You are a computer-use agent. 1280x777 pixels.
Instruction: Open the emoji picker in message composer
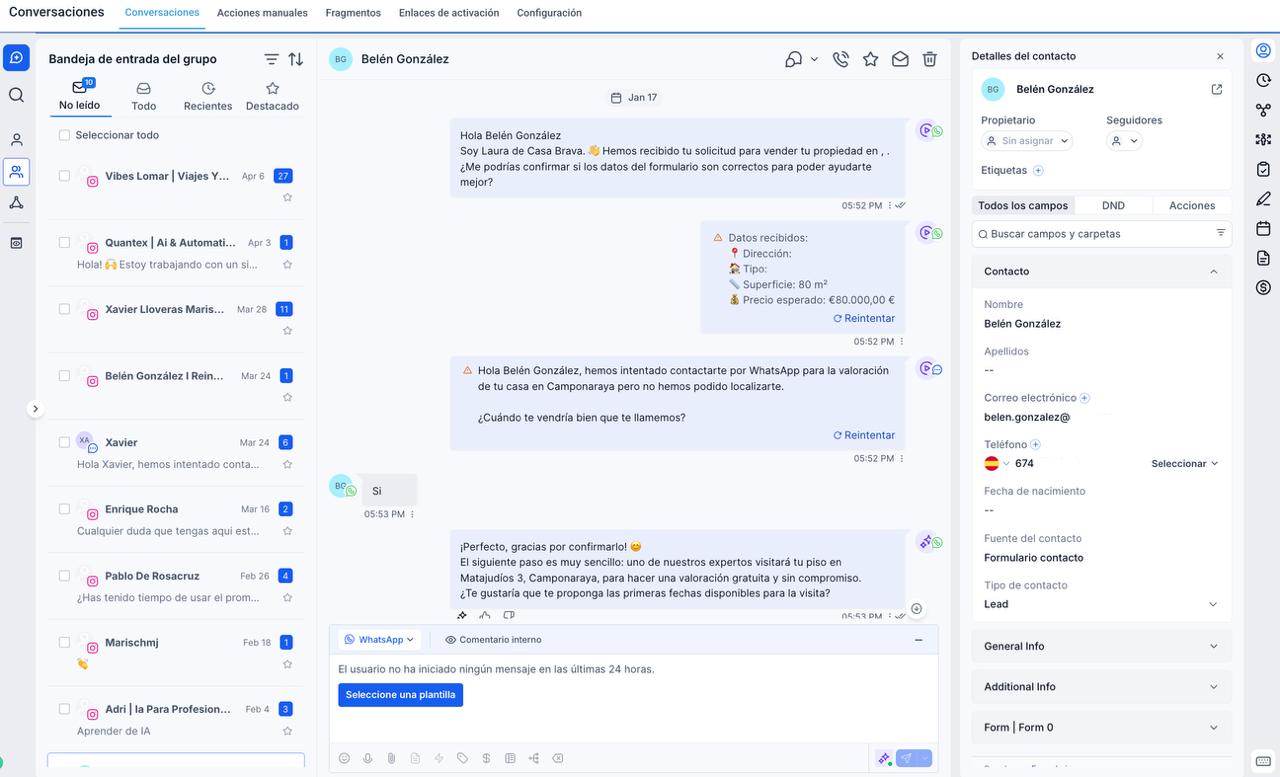344,758
